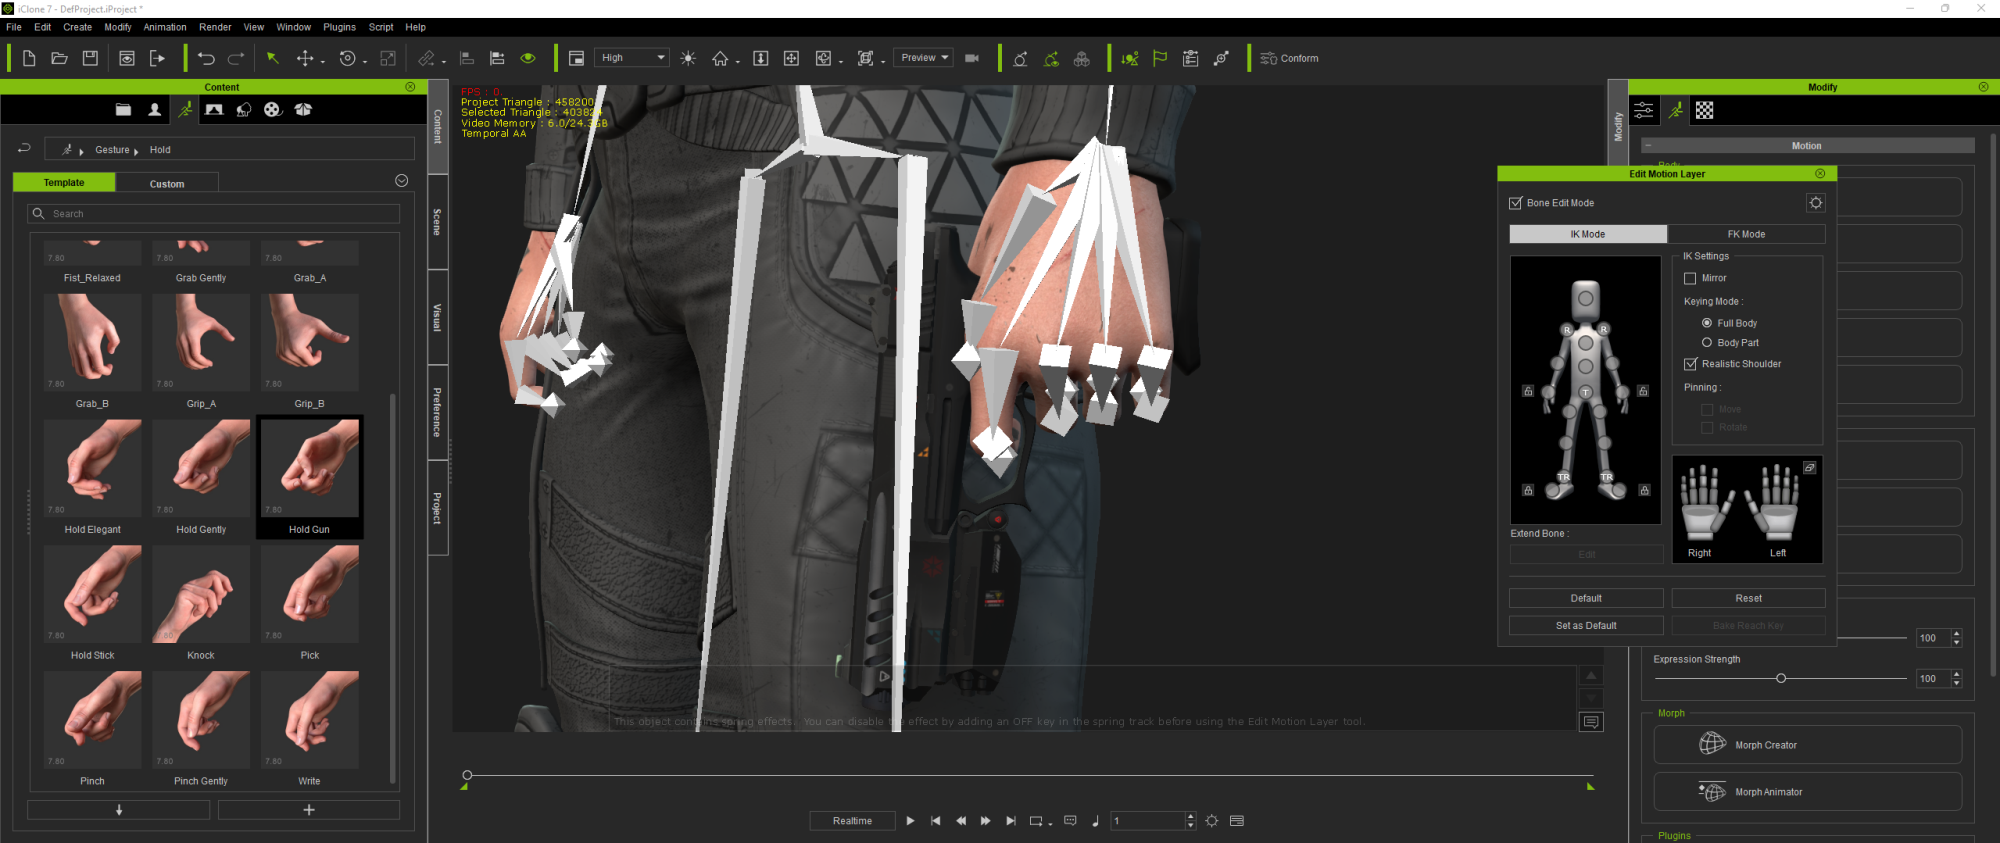Click the content library vertical scrollbar
Screen dimensions: 2000x843
click(392, 588)
